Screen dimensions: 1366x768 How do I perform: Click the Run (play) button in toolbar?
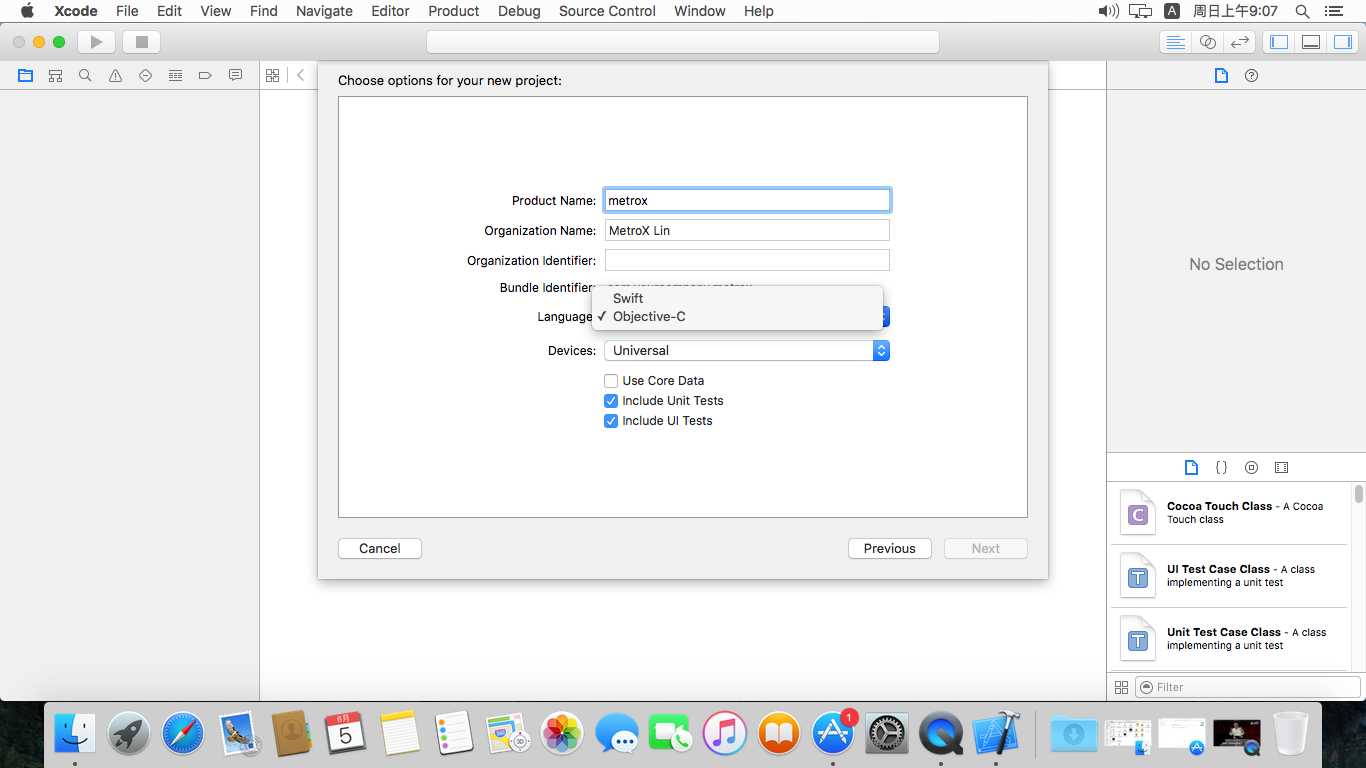[x=97, y=42]
